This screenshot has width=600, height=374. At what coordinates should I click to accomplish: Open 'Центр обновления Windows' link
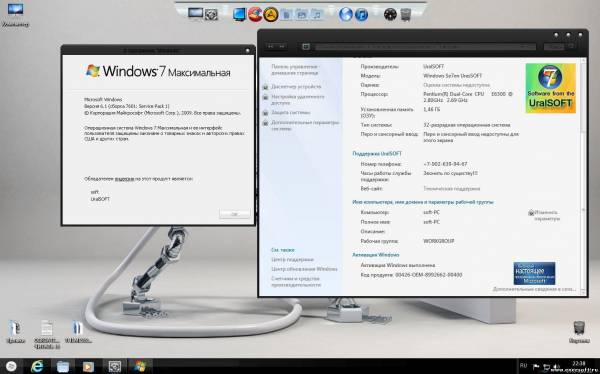tap(304, 269)
